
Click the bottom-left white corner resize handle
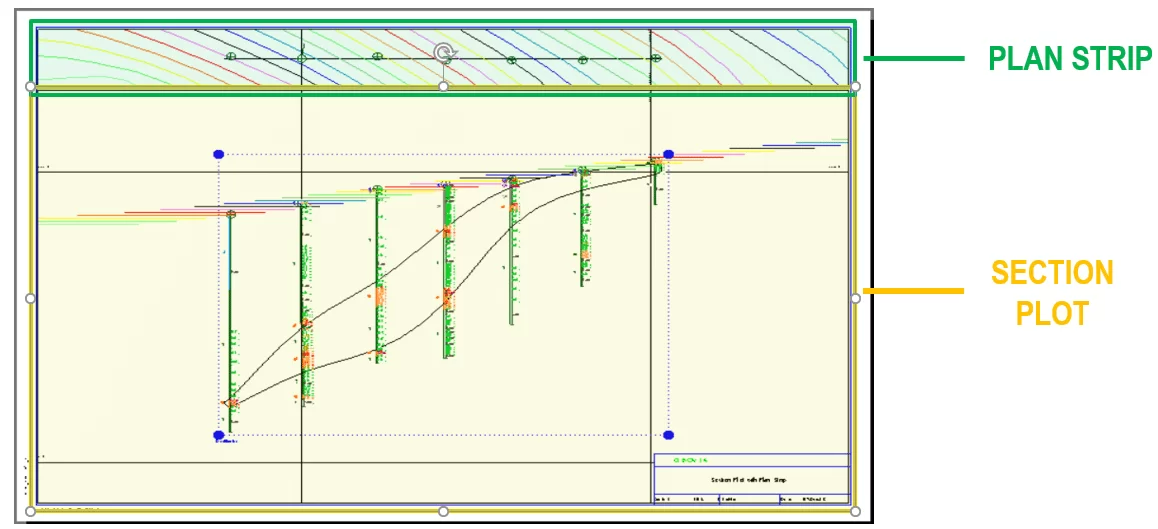tap(30, 512)
